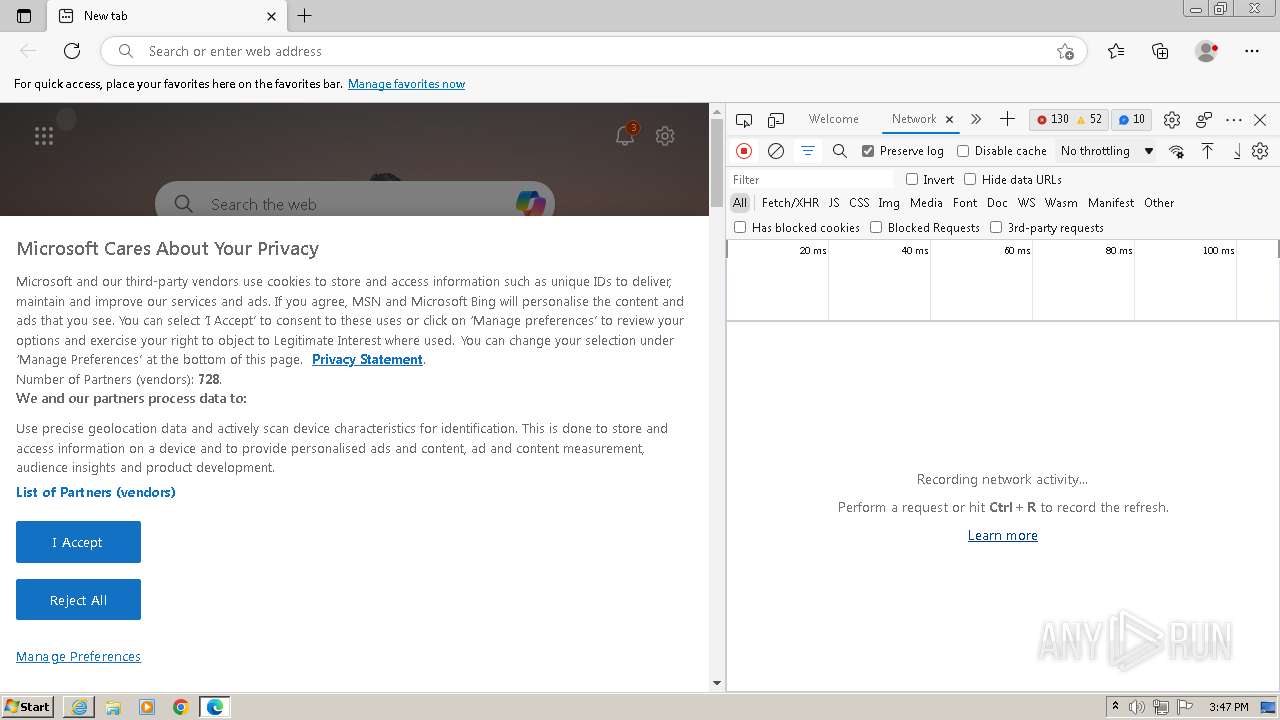Open the 10 issues badge
The image size is (1280, 720).
pyautogui.click(x=1131, y=119)
